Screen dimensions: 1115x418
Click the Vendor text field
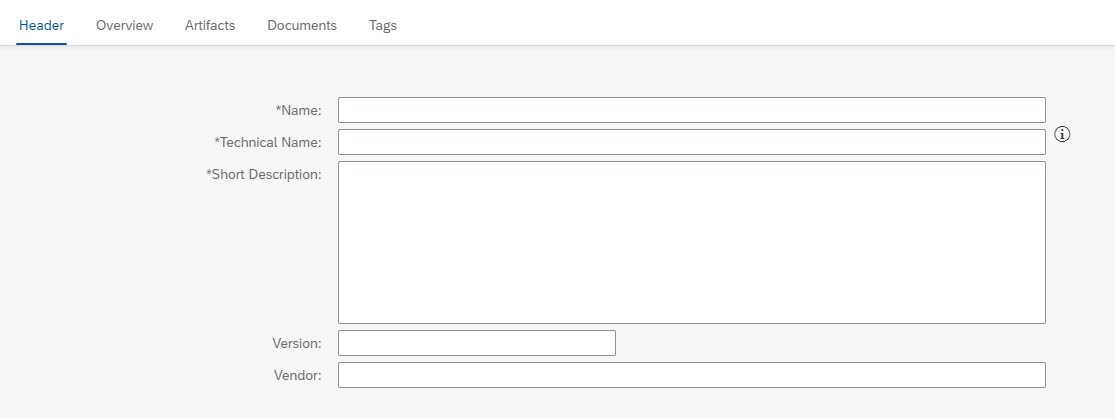[691, 375]
